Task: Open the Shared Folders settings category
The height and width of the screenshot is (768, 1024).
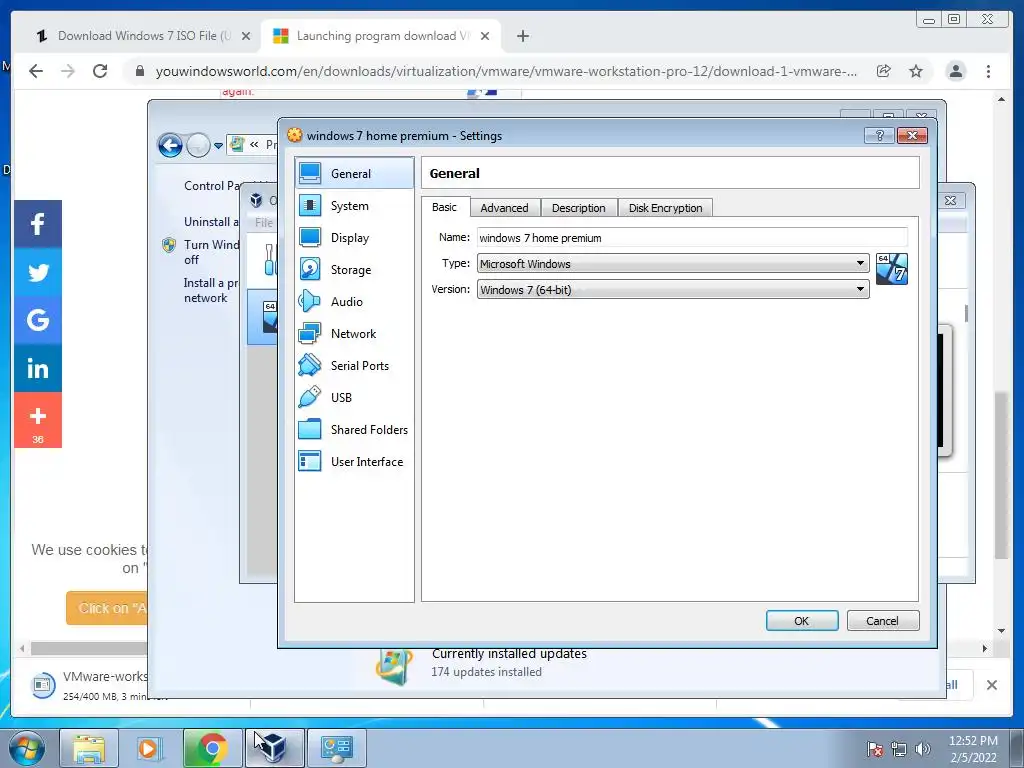Action: [355, 429]
